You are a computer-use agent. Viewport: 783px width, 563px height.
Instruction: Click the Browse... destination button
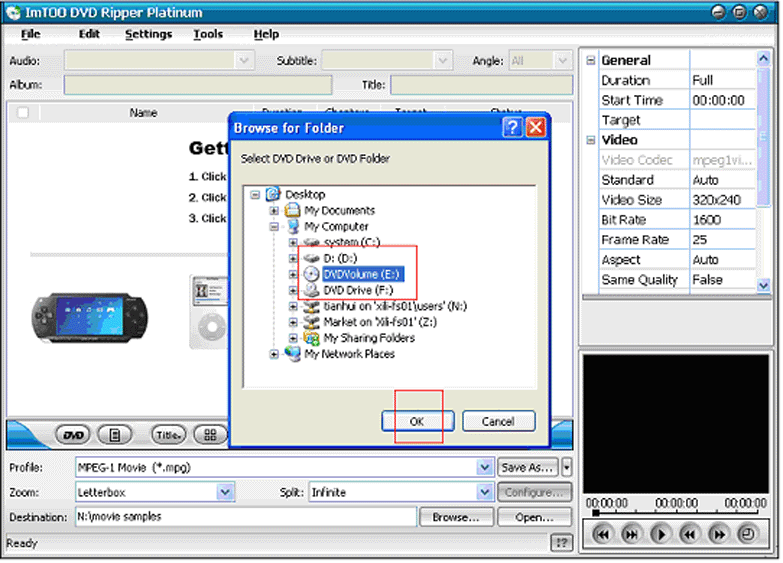[457, 519]
